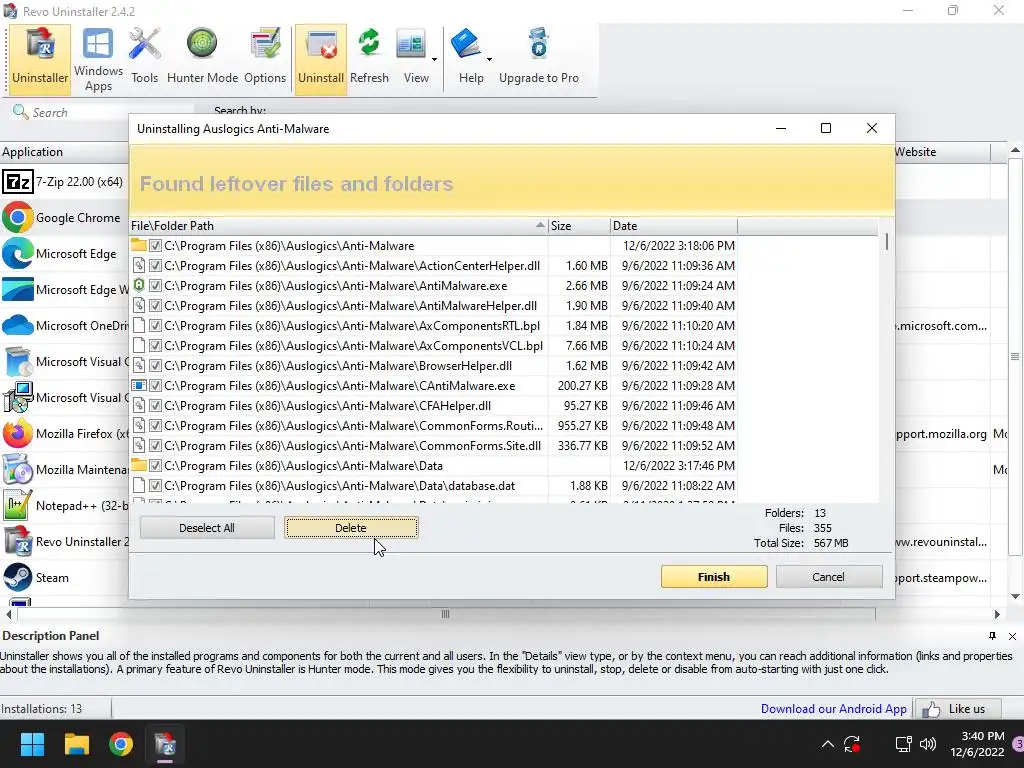The width and height of the screenshot is (1024, 768).
Task: Open Download our Android App link
Action: 833,709
